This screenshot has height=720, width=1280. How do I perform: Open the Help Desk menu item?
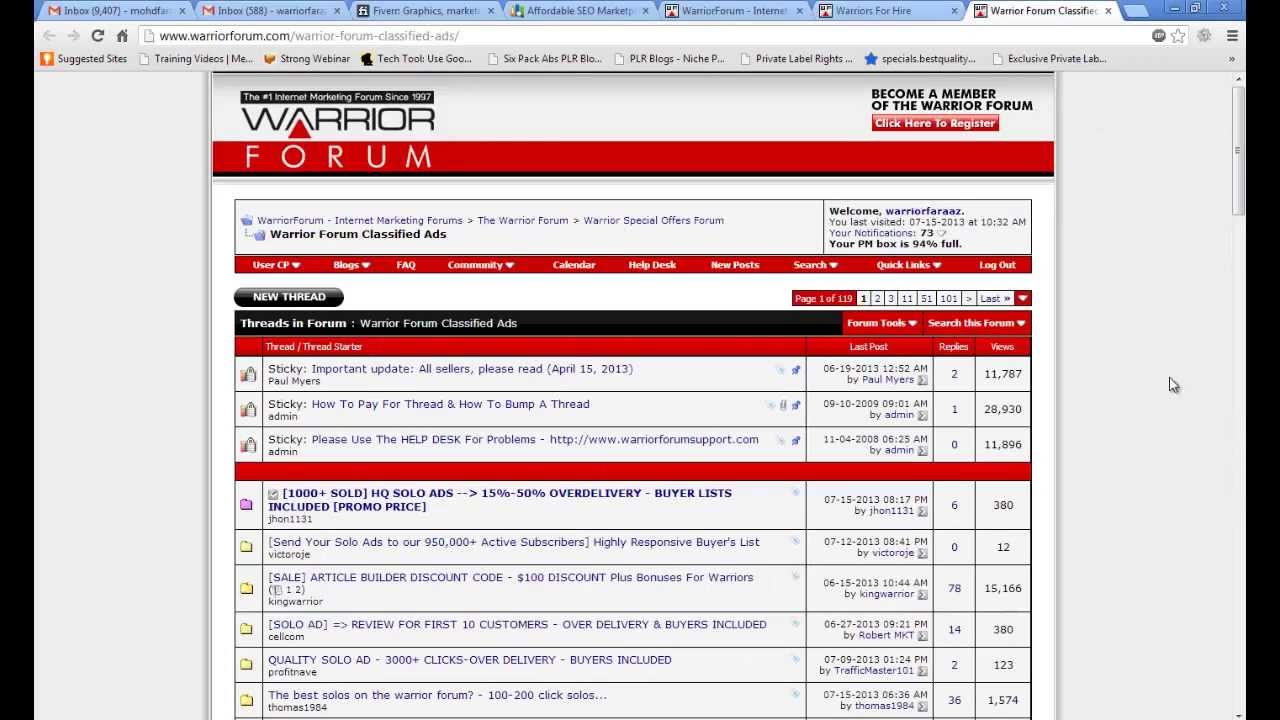(x=652, y=265)
